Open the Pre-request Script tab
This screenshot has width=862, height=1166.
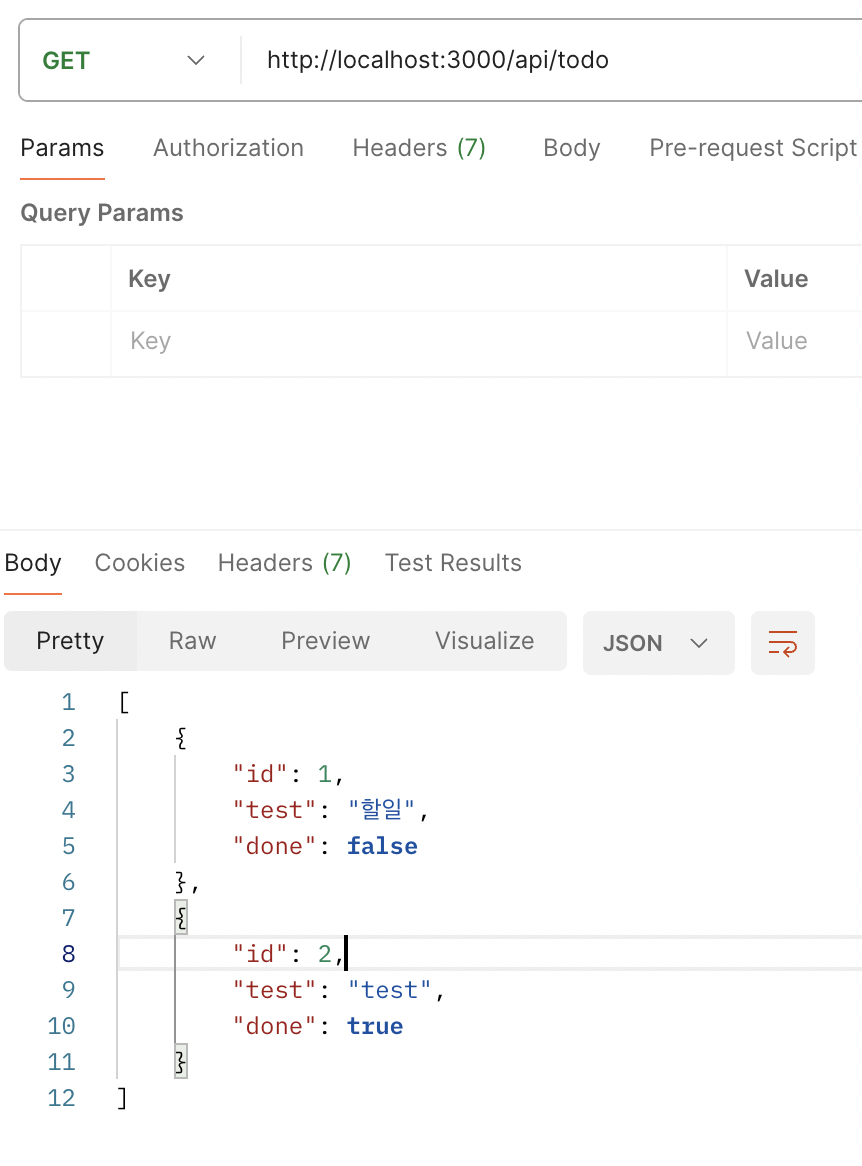(x=753, y=148)
